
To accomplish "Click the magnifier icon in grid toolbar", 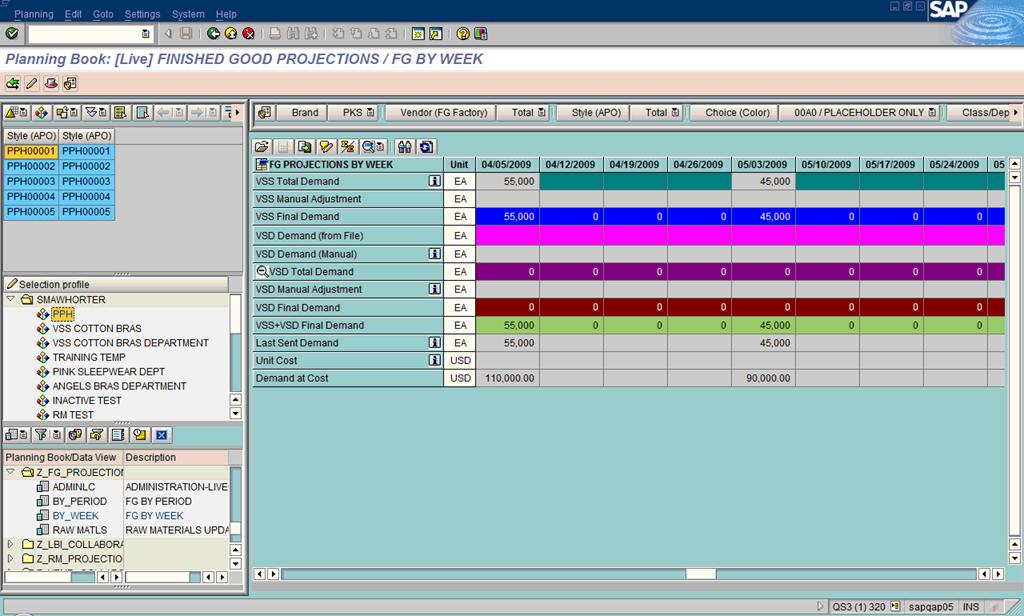I will coord(373,147).
